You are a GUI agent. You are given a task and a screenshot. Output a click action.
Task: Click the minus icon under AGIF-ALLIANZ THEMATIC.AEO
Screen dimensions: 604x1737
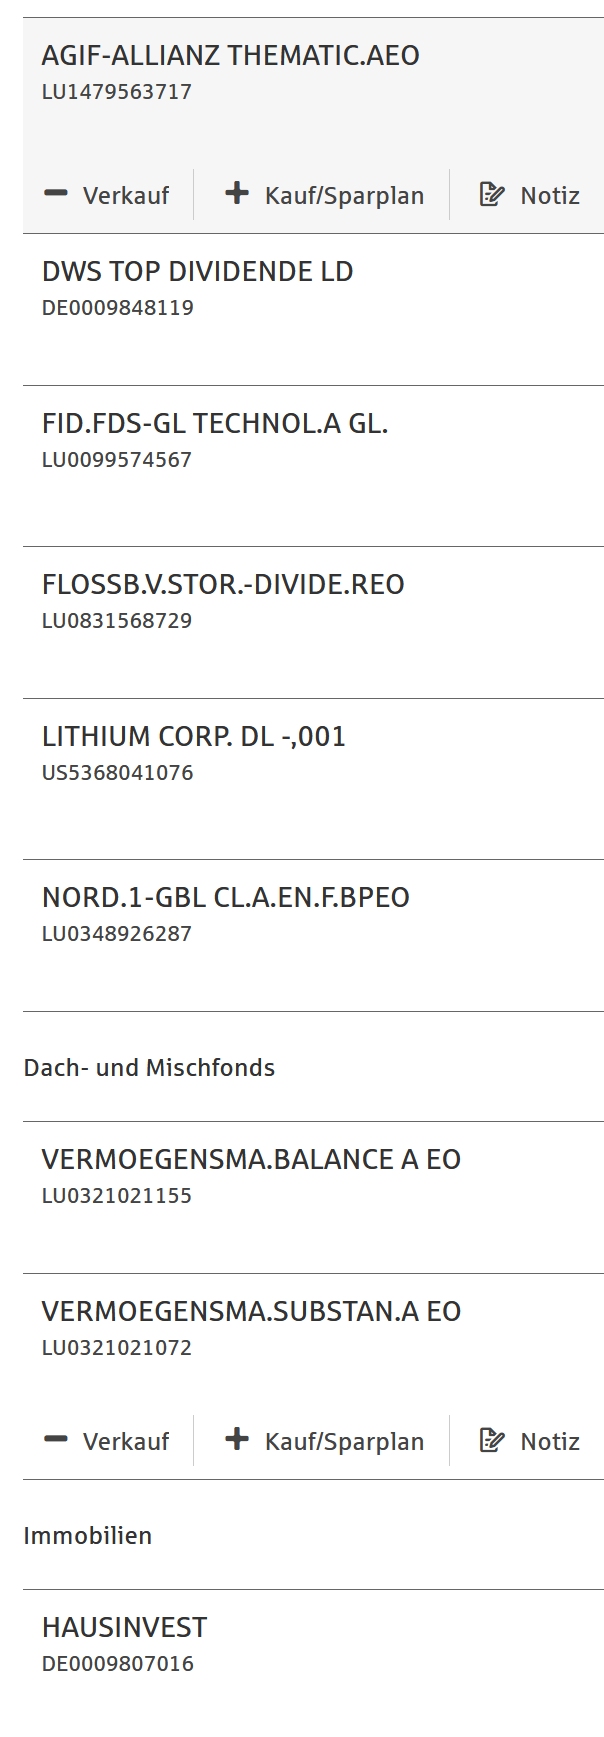(x=56, y=194)
